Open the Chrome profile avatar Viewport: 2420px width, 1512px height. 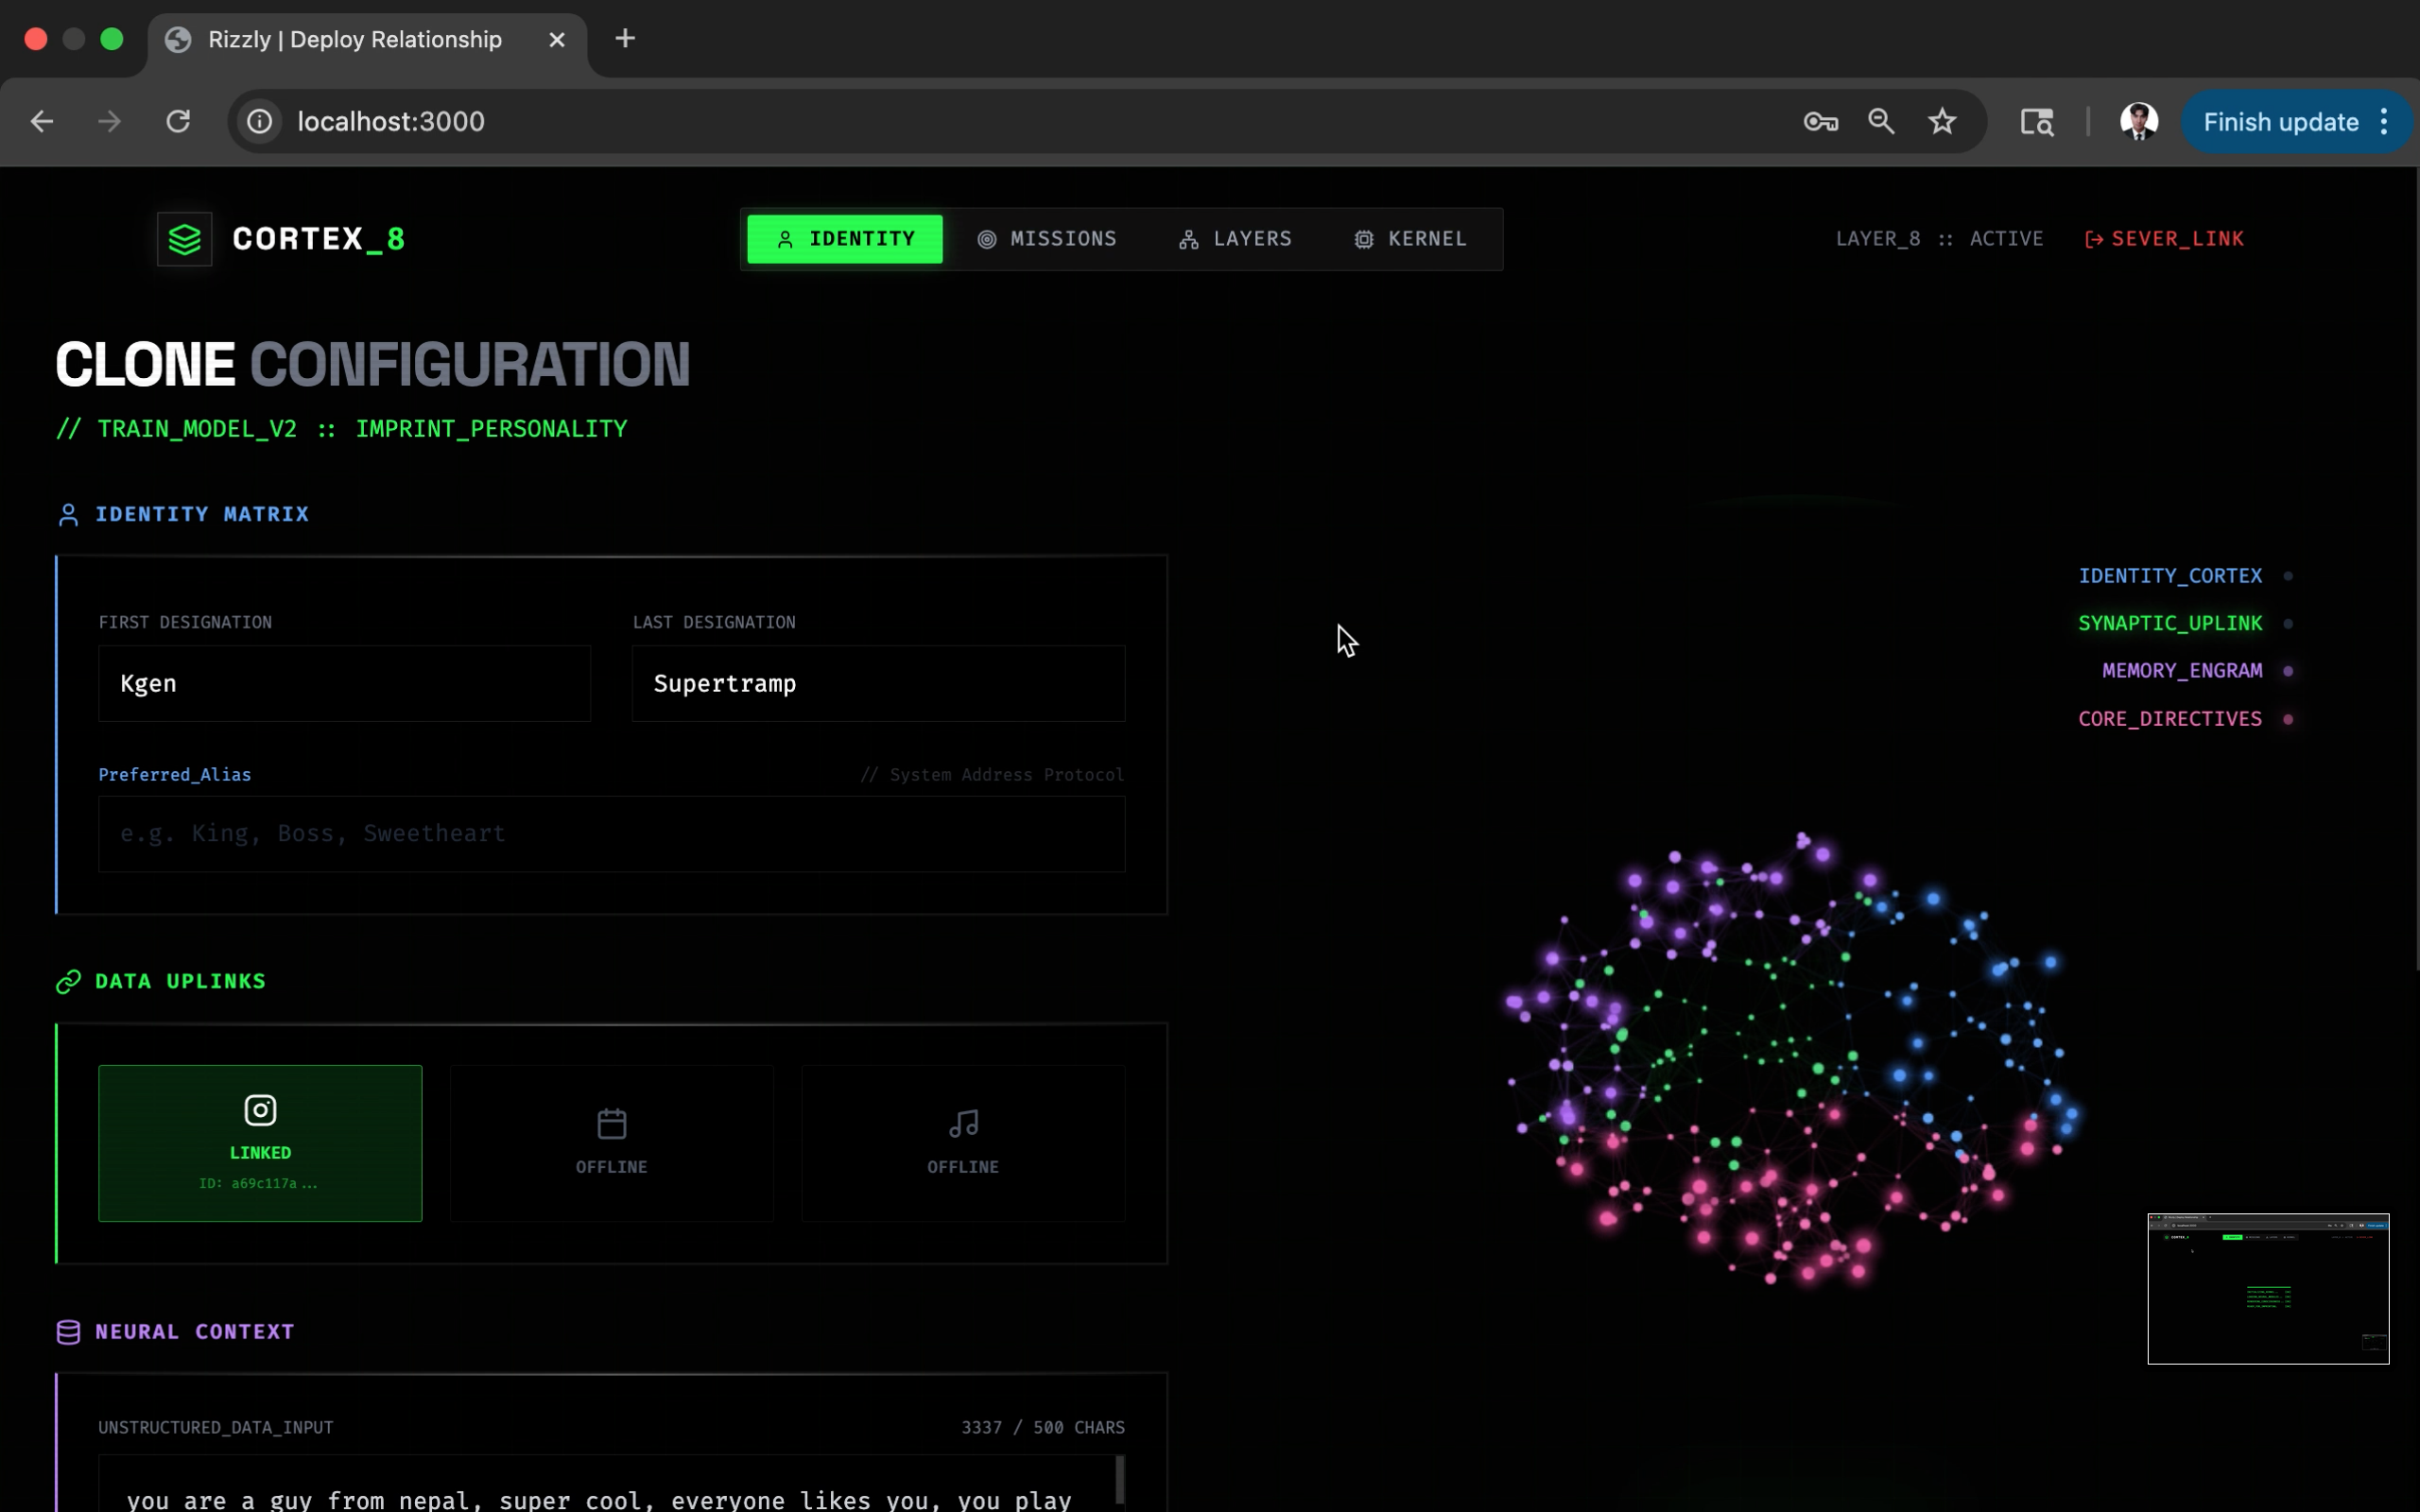pyautogui.click(x=2138, y=122)
